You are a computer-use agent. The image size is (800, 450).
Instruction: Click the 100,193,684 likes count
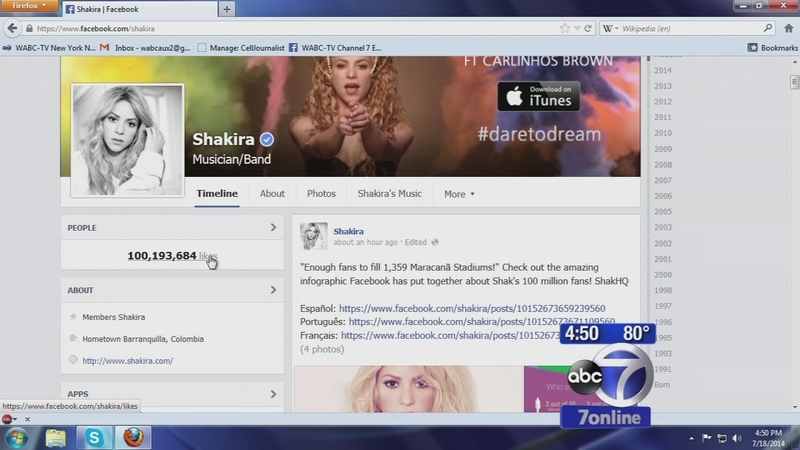point(172,256)
